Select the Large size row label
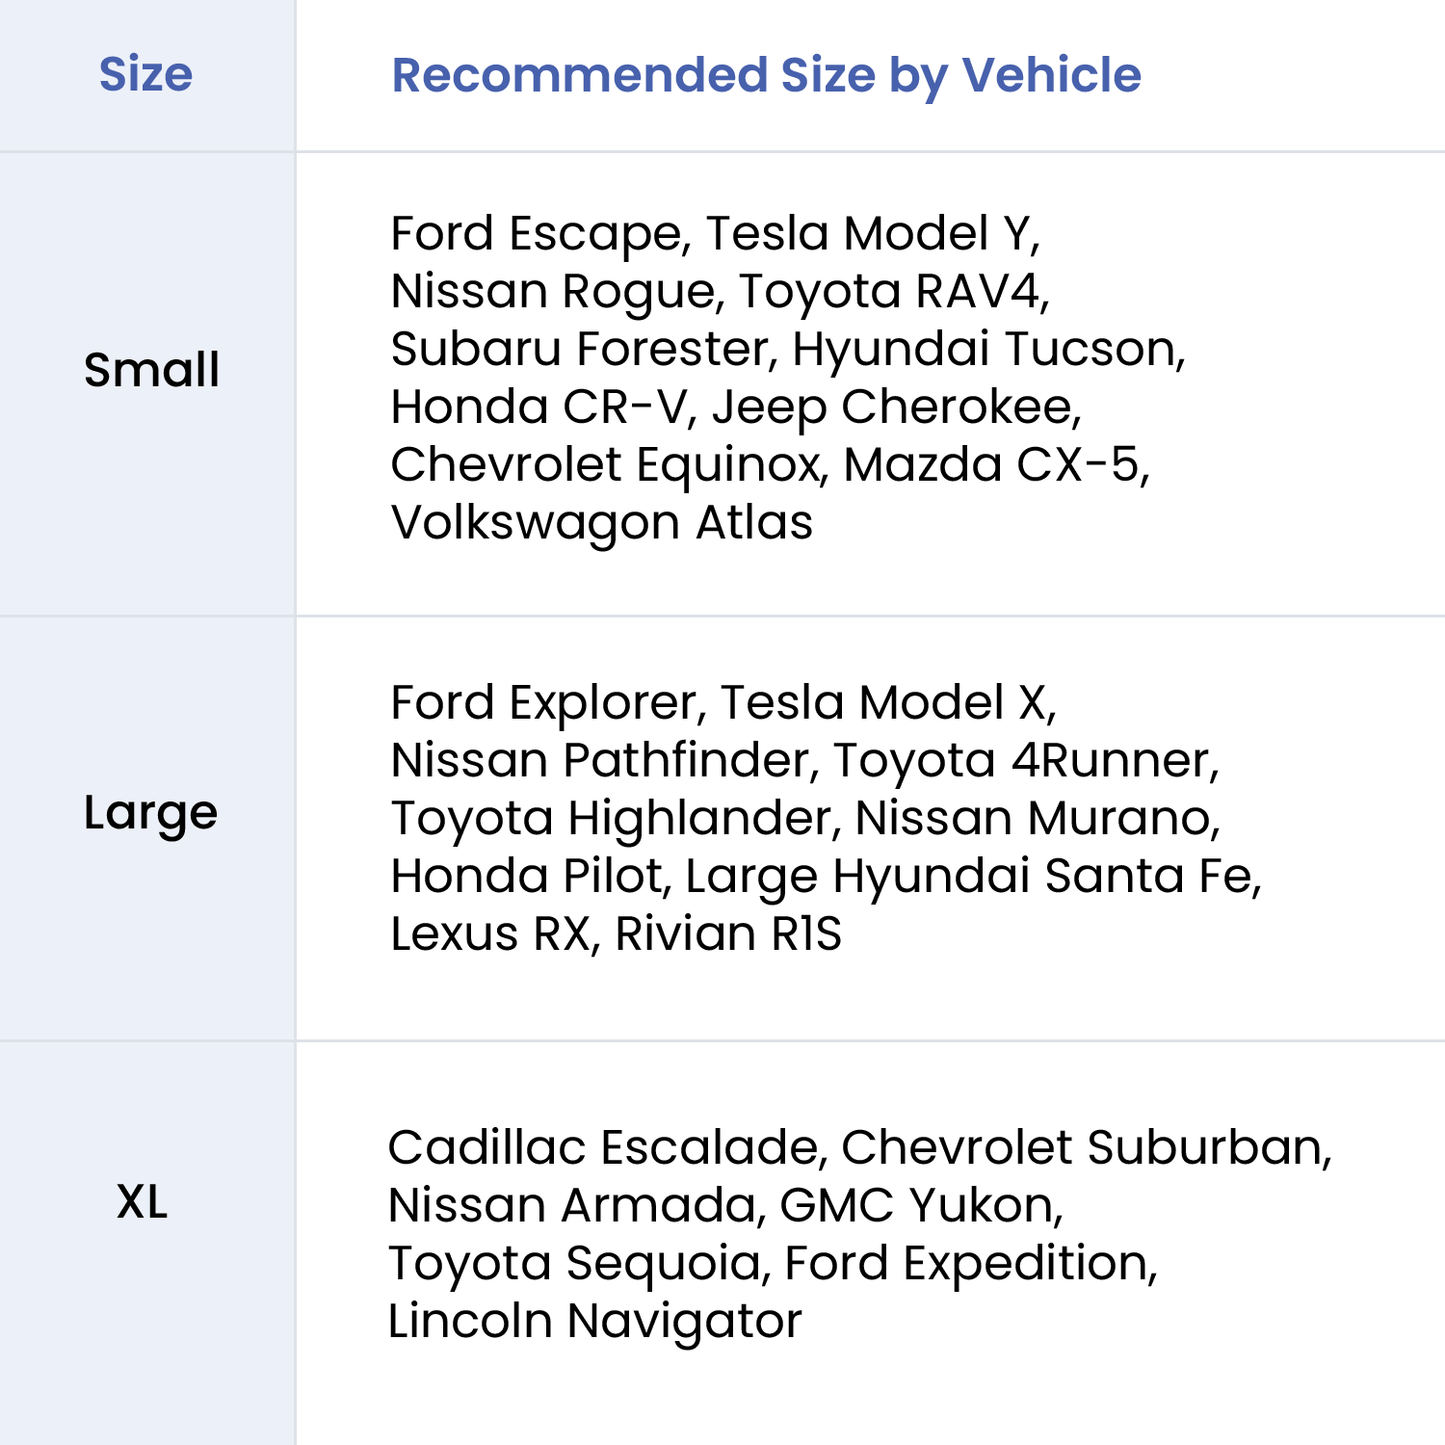1445x1445 pixels. coord(150,812)
